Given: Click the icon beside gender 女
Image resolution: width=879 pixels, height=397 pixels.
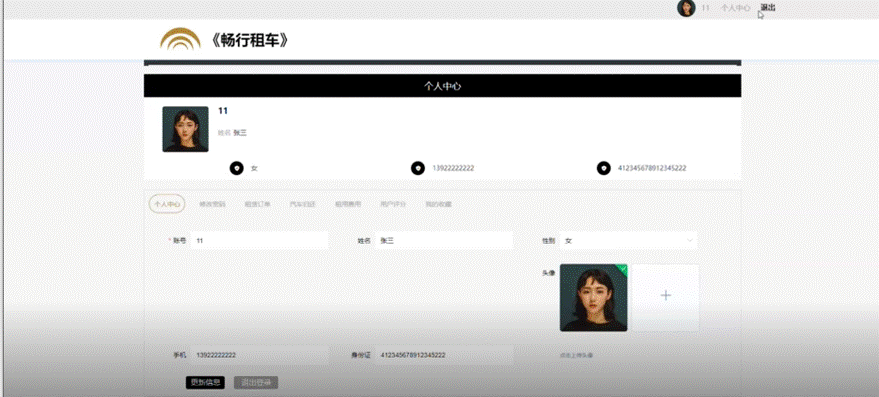Looking at the screenshot, I should 237,168.
